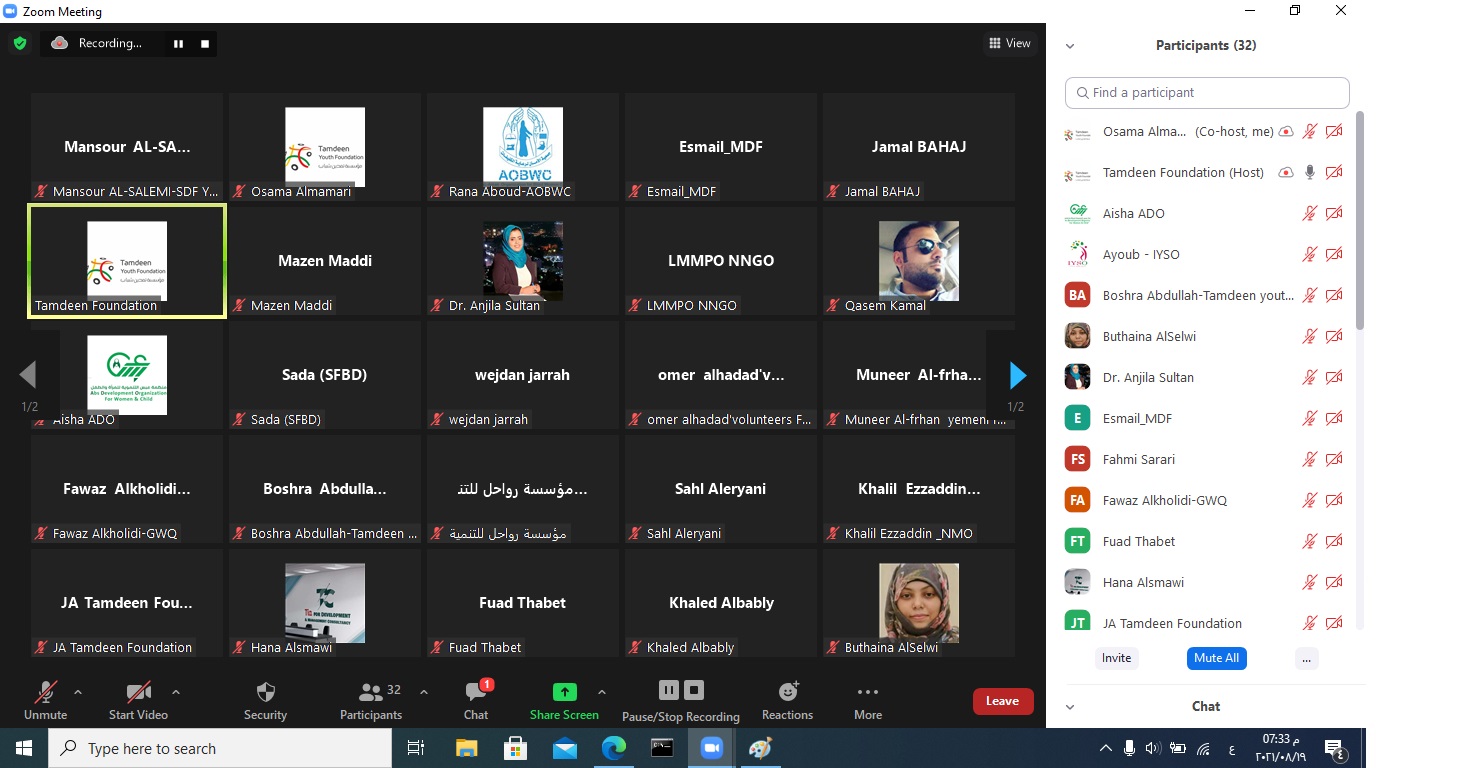
Task: Click muted mic for Hana Alsmawi in list
Action: tap(1309, 582)
